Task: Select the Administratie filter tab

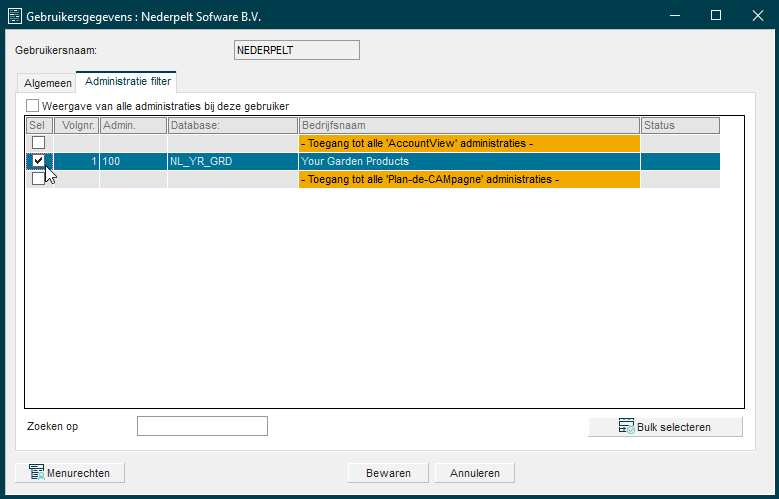Action: click(127, 81)
